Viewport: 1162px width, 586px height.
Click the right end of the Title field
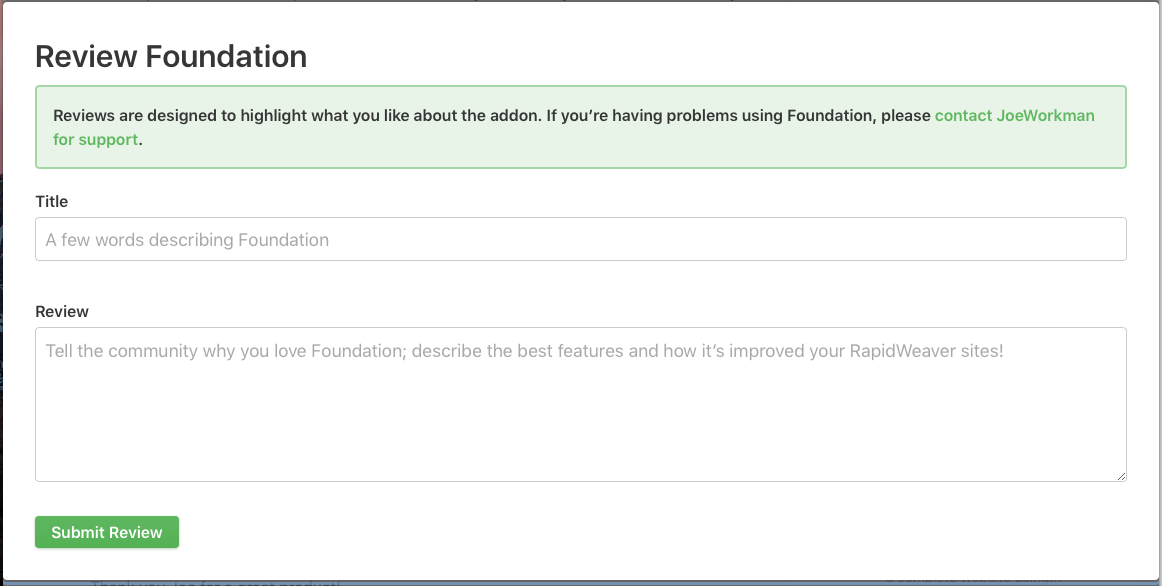coord(1100,240)
